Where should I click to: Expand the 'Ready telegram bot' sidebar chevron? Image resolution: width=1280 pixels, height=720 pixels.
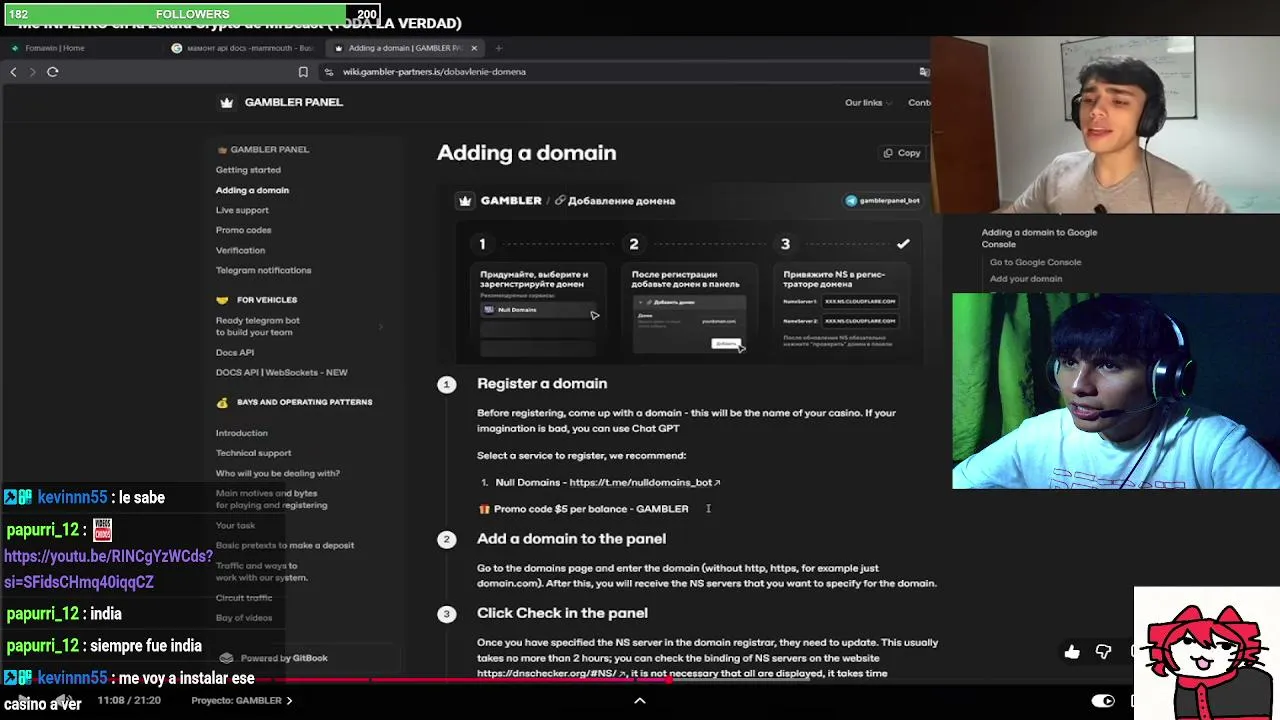click(x=380, y=326)
